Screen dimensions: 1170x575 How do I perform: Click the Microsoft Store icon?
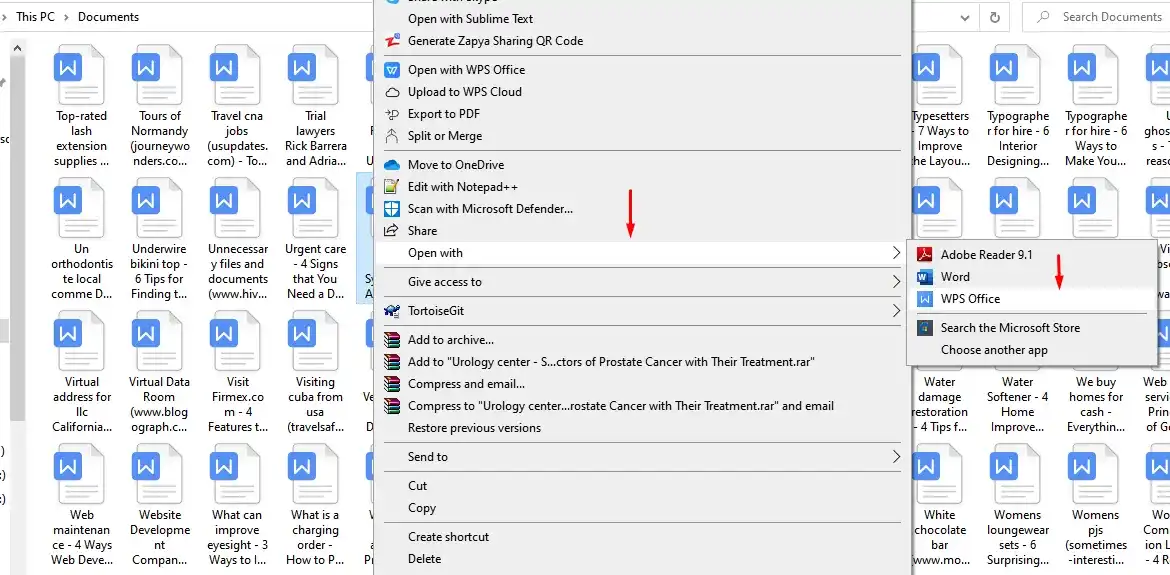coord(925,328)
